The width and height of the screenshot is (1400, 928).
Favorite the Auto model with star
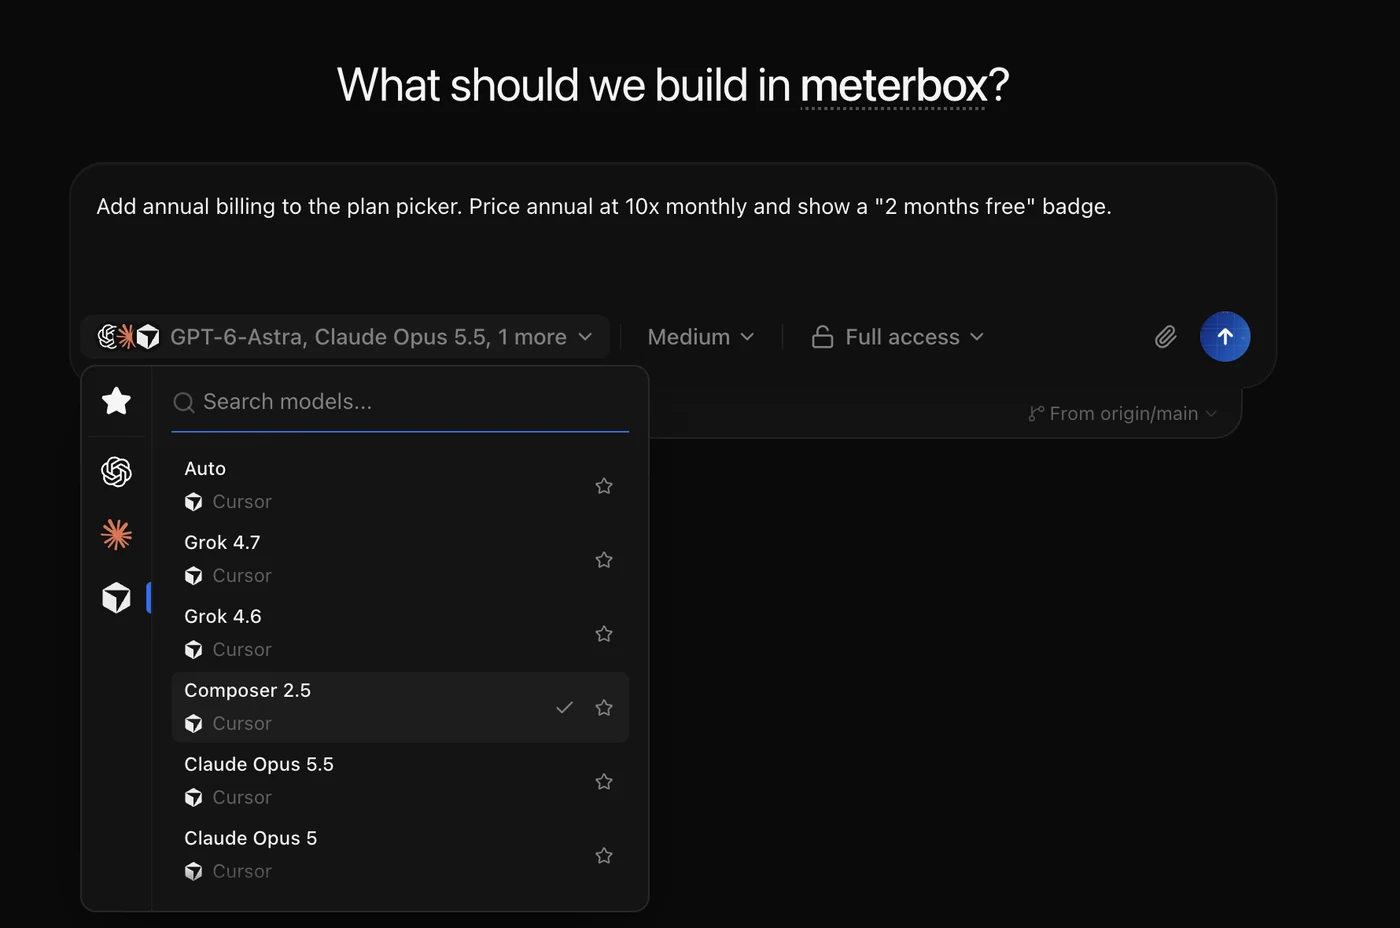click(x=604, y=486)
